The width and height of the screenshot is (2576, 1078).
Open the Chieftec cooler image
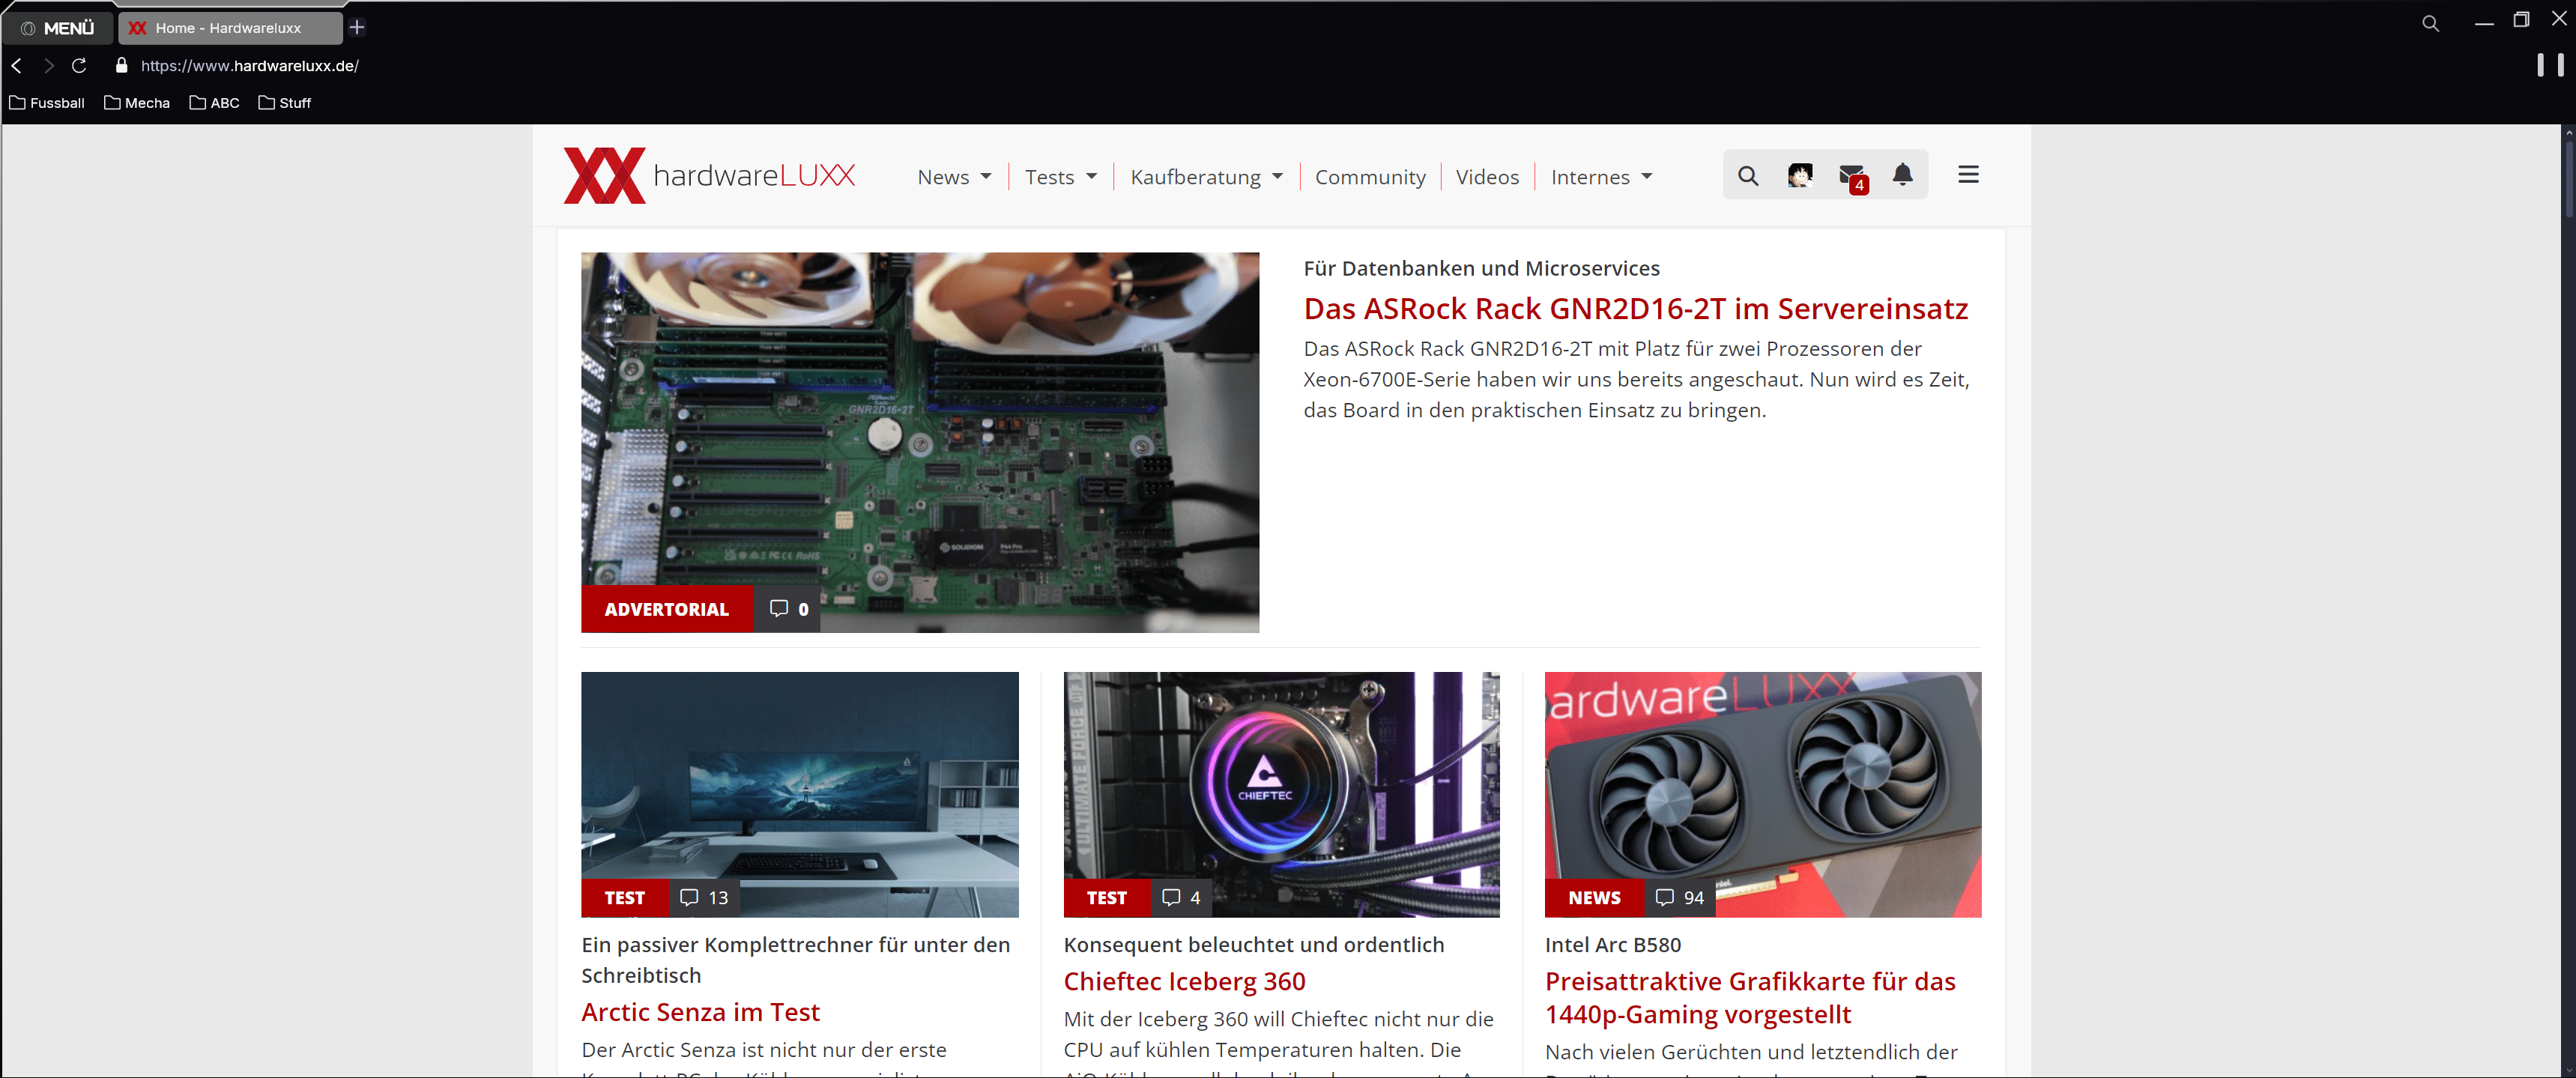coord(1281,794)
